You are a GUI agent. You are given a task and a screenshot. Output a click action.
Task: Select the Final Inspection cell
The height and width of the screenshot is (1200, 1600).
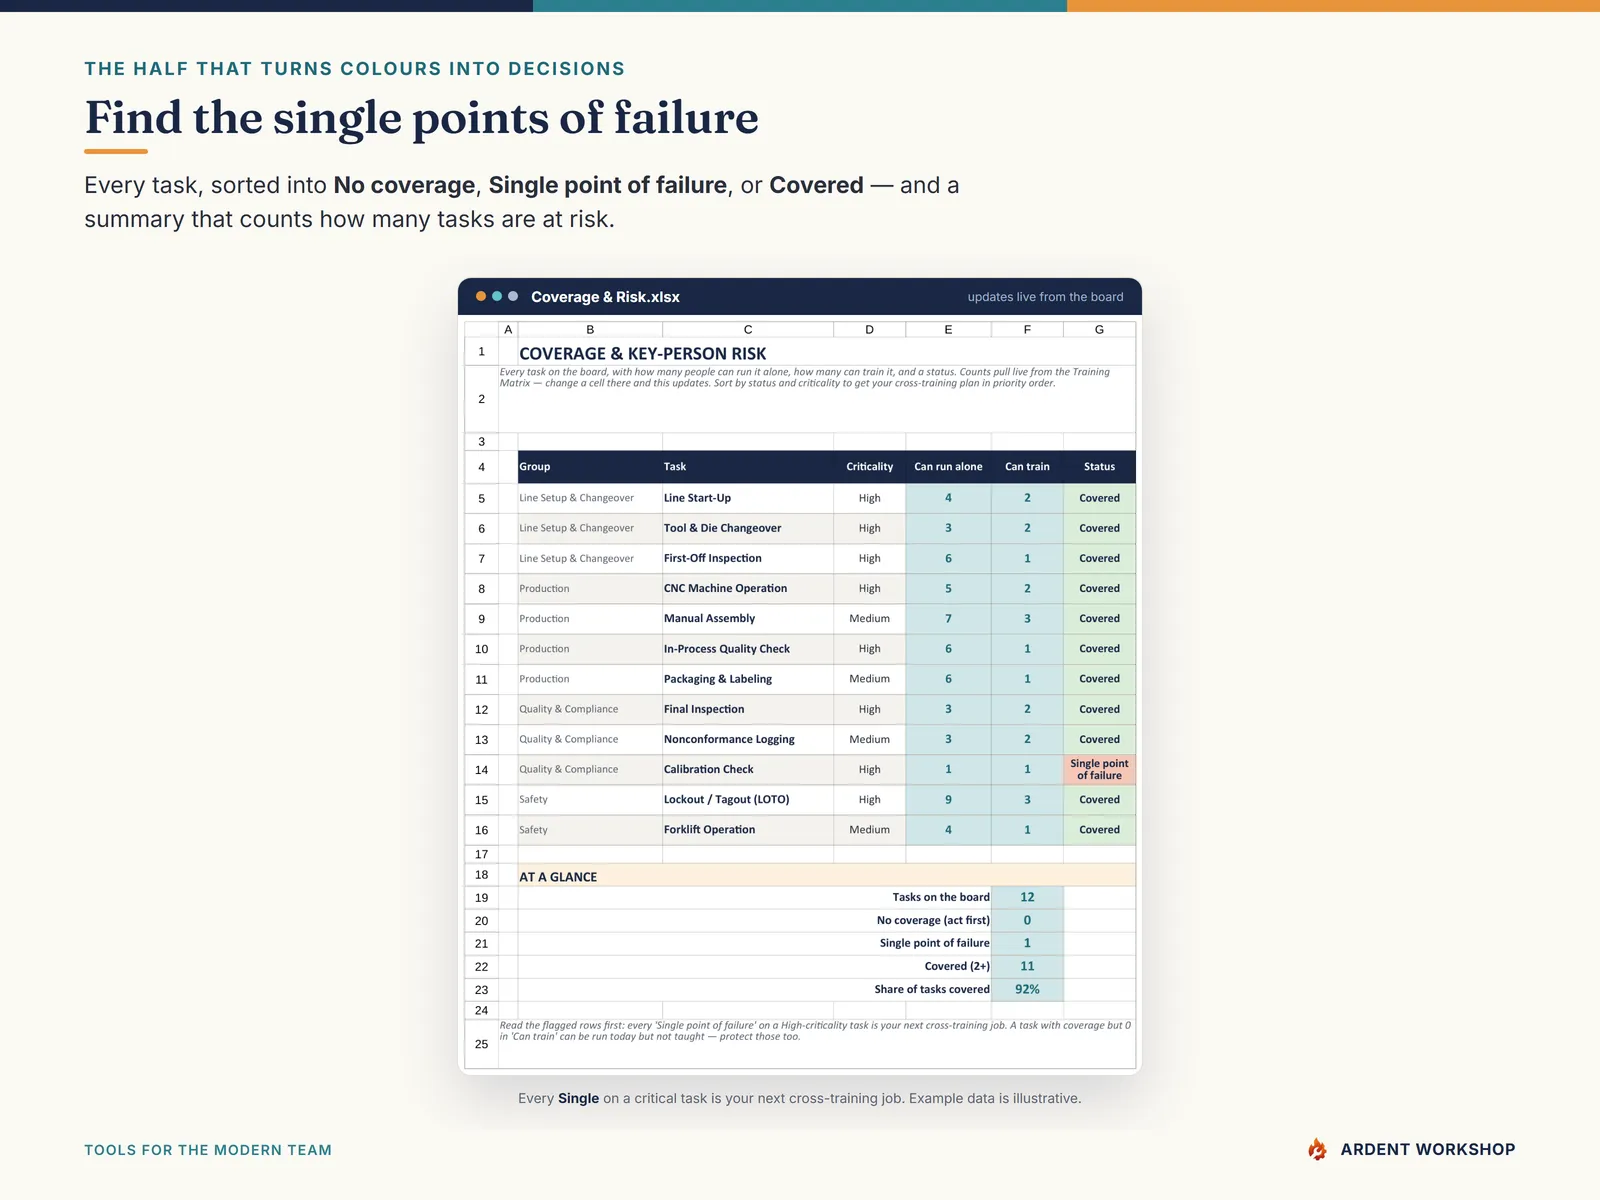click(748, 709)
